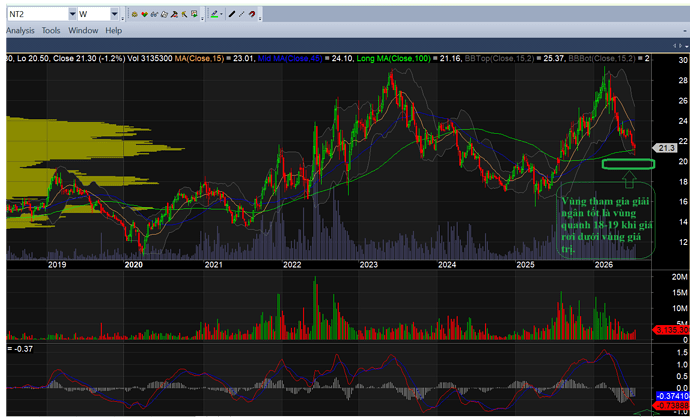This screenshot has height=417, width=690.
Task: Choose the thin line style icon
Action: 242,14
